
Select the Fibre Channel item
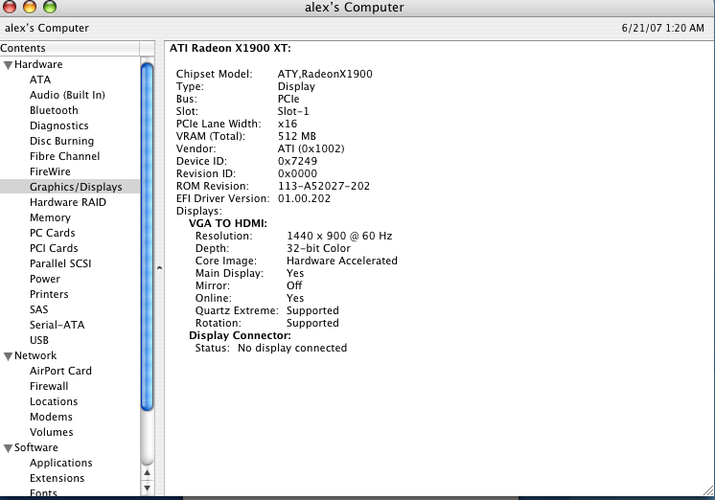65,156
